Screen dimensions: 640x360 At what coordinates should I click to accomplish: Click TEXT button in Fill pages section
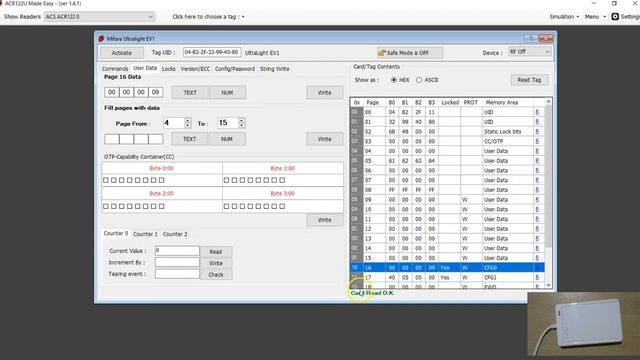pyautogui.click(x=189, y=139)
